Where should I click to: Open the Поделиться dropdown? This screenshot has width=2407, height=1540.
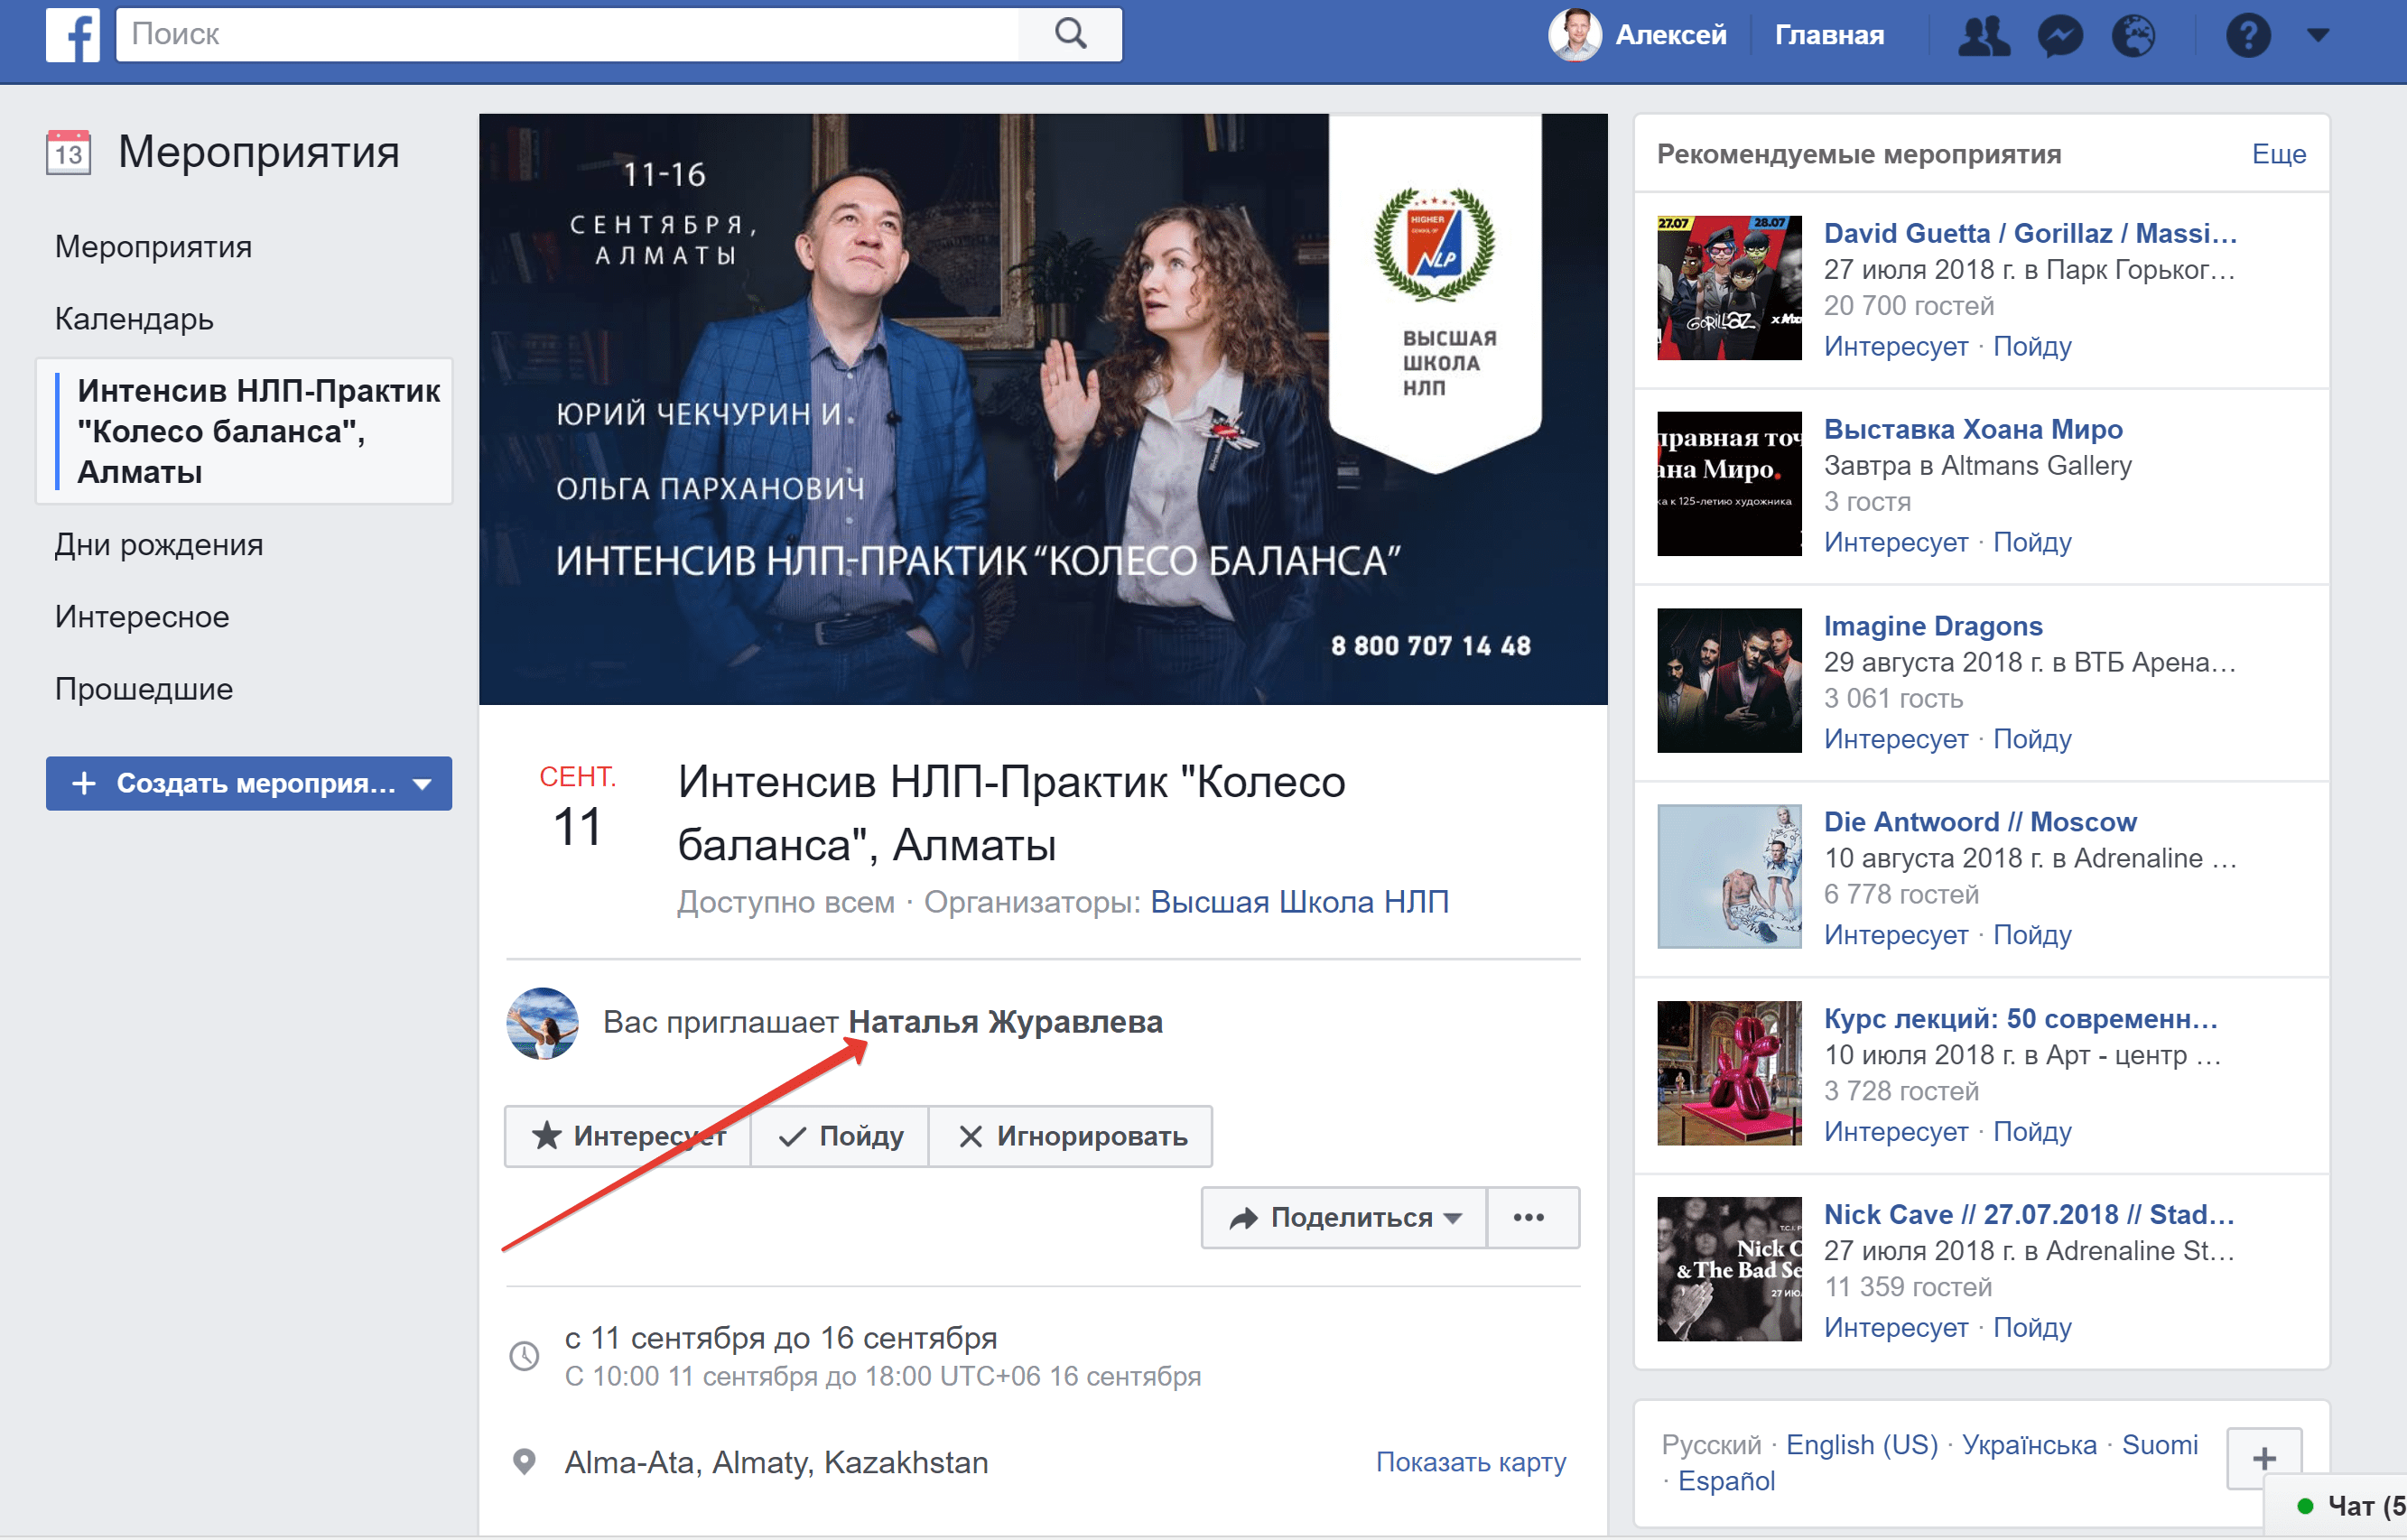(1344, 1217)
